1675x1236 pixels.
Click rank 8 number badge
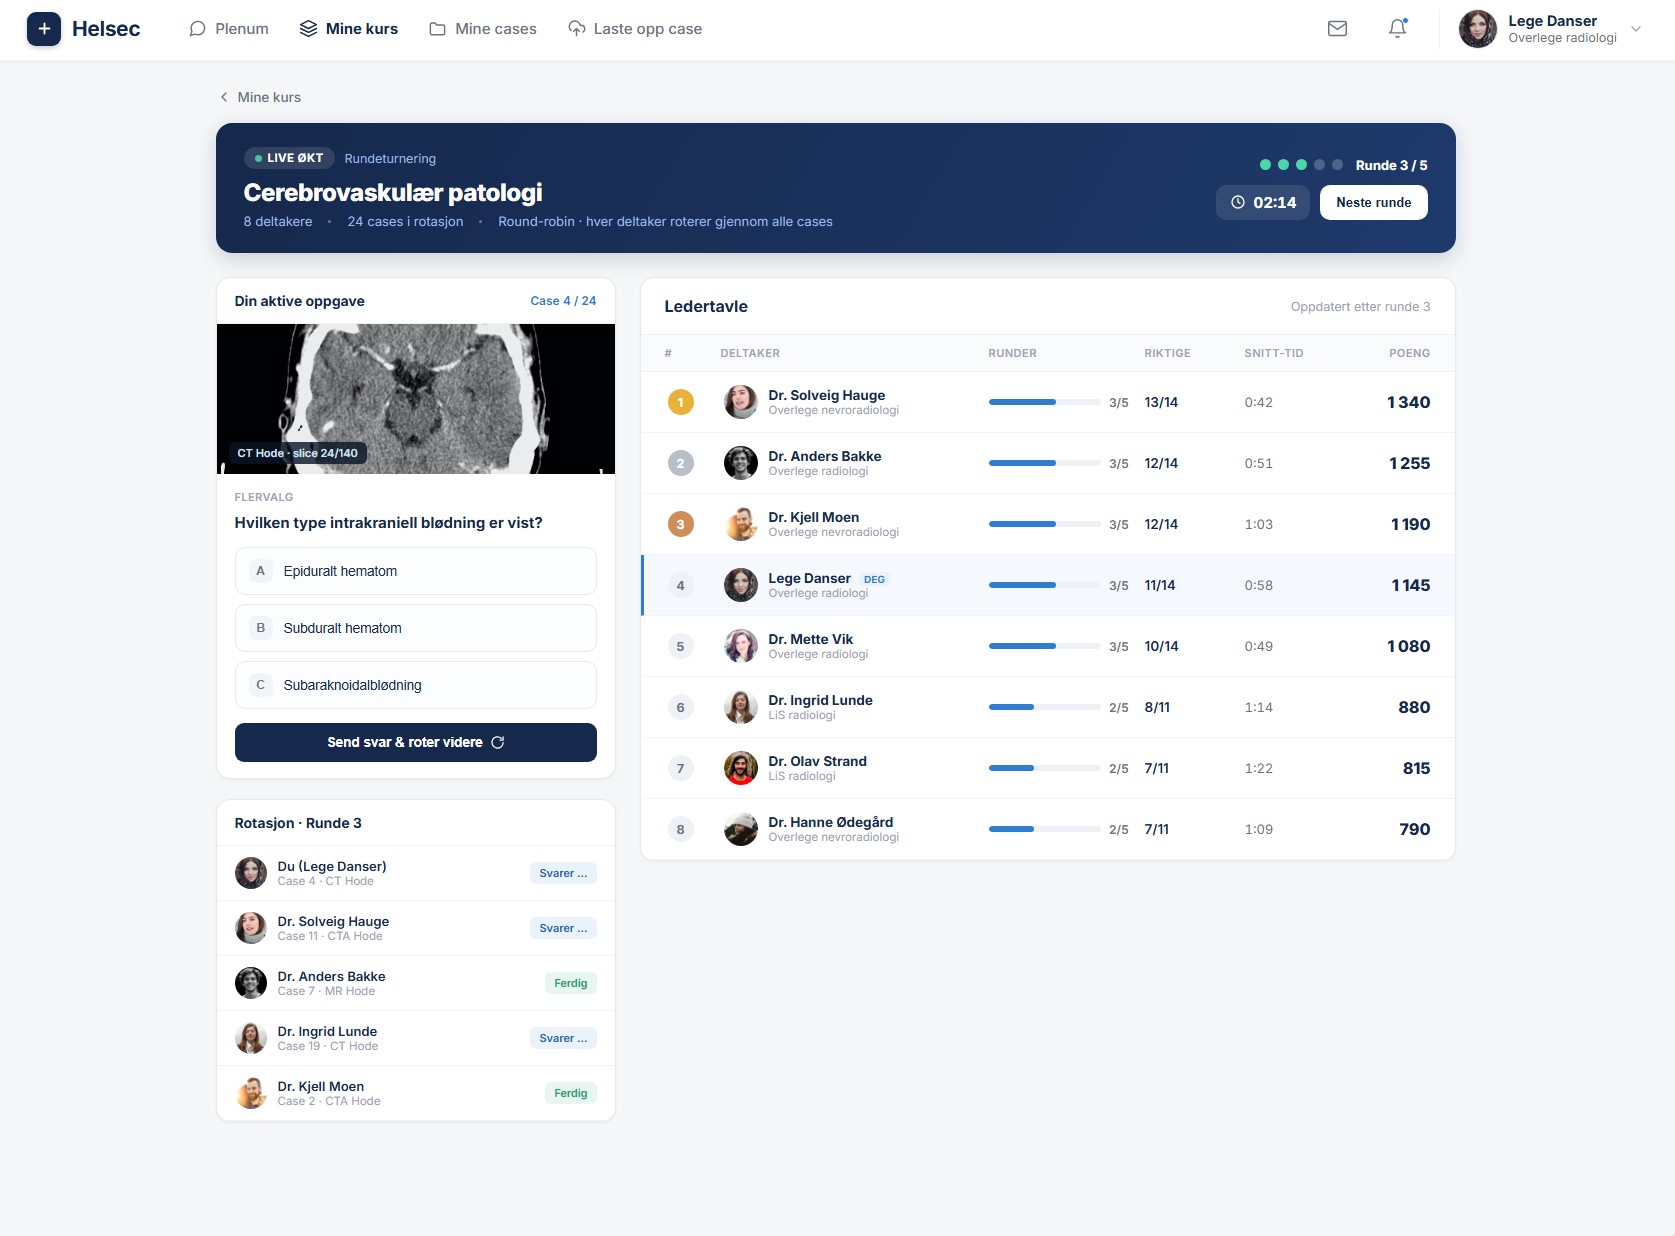(681, 829)
